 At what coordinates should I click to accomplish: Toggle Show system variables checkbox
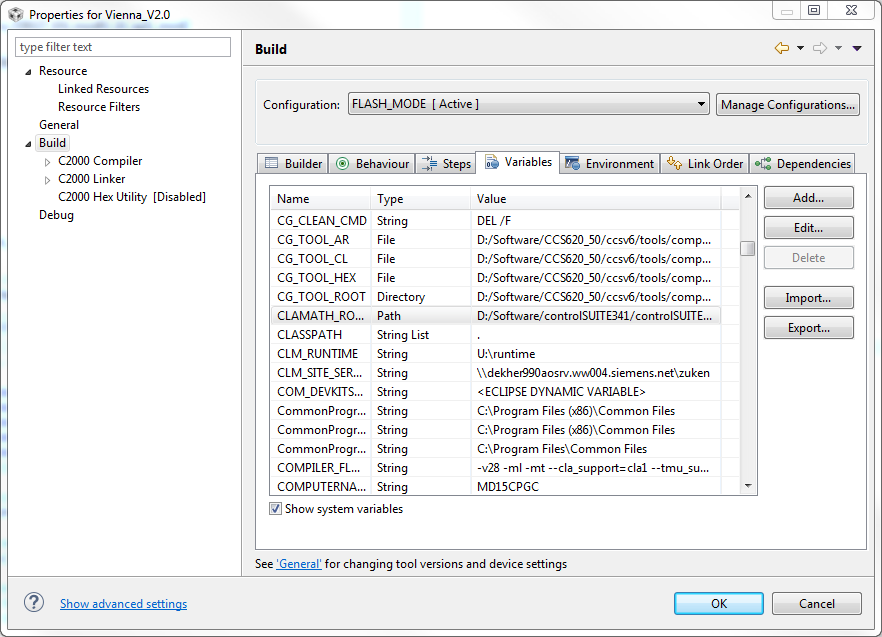[275, 509]
